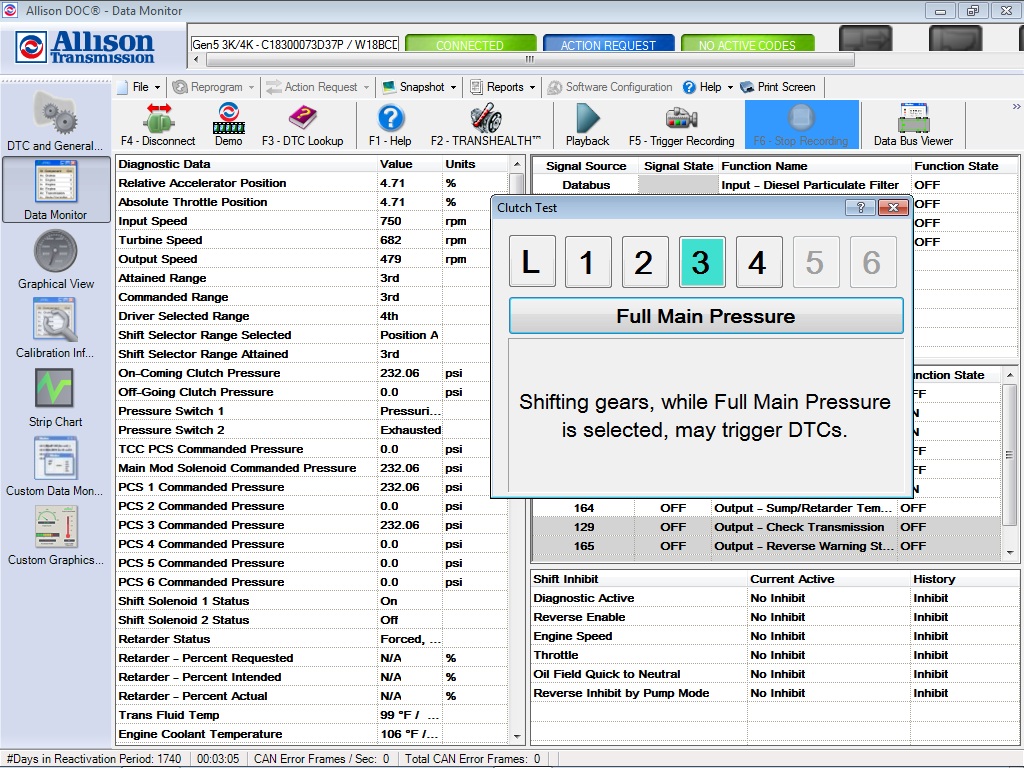Select clutch 4 in Clutch Test
This screenshot has height=768, width=1024.
point(759,261)
